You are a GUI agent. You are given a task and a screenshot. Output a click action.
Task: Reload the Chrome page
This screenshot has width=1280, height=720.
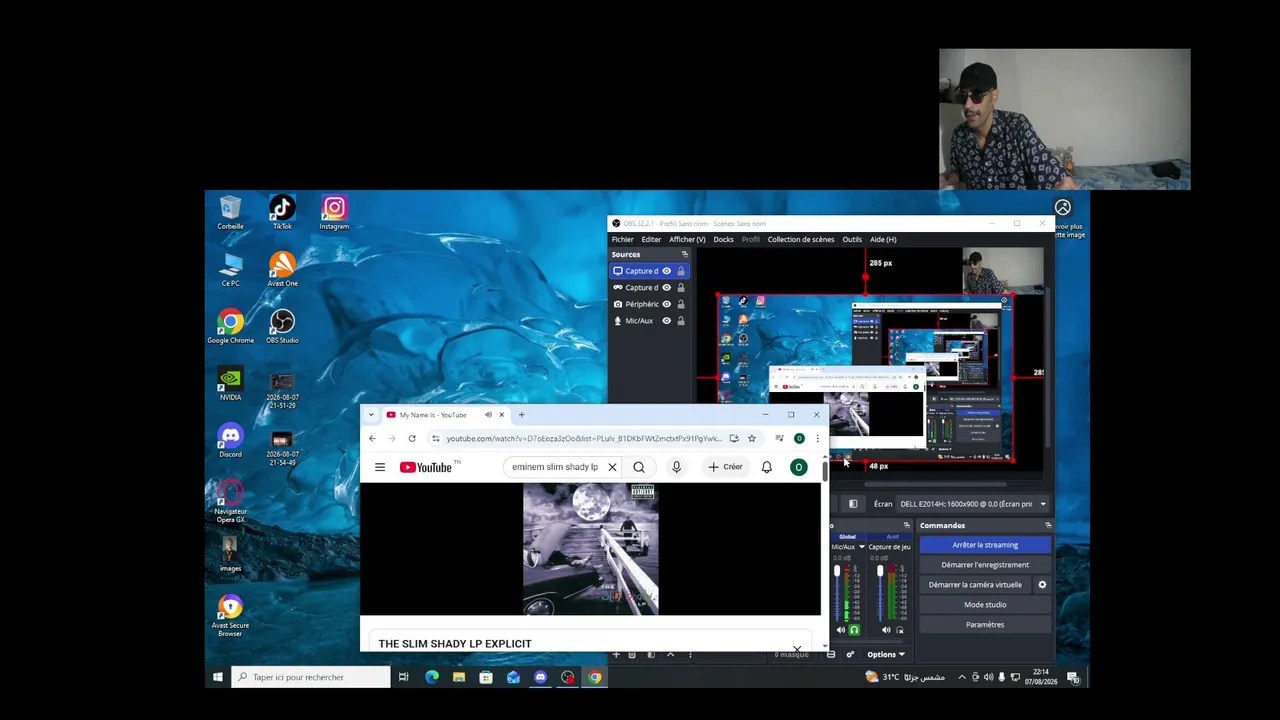click(411, 438)
